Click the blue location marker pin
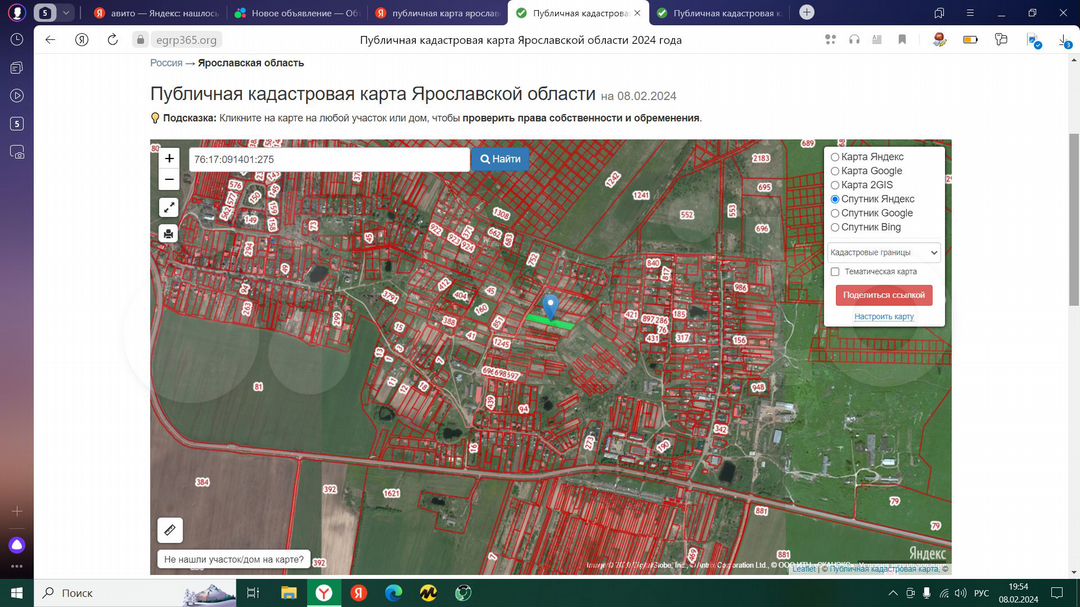1080x607 pixels. click(549, 305)
